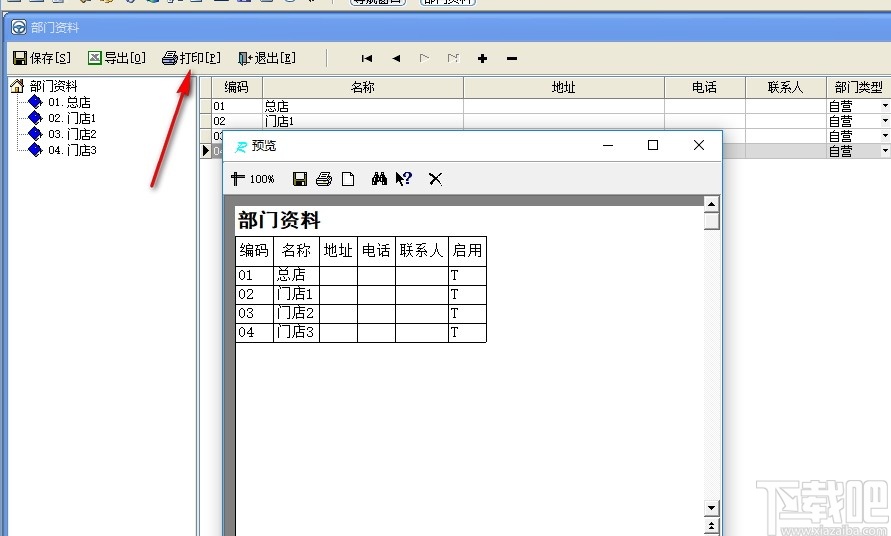The height and width of the screenshot is (536, 891).
Task: Click 总店 cell in preview table
Action: pyautogui.click(x=296, y=275)
